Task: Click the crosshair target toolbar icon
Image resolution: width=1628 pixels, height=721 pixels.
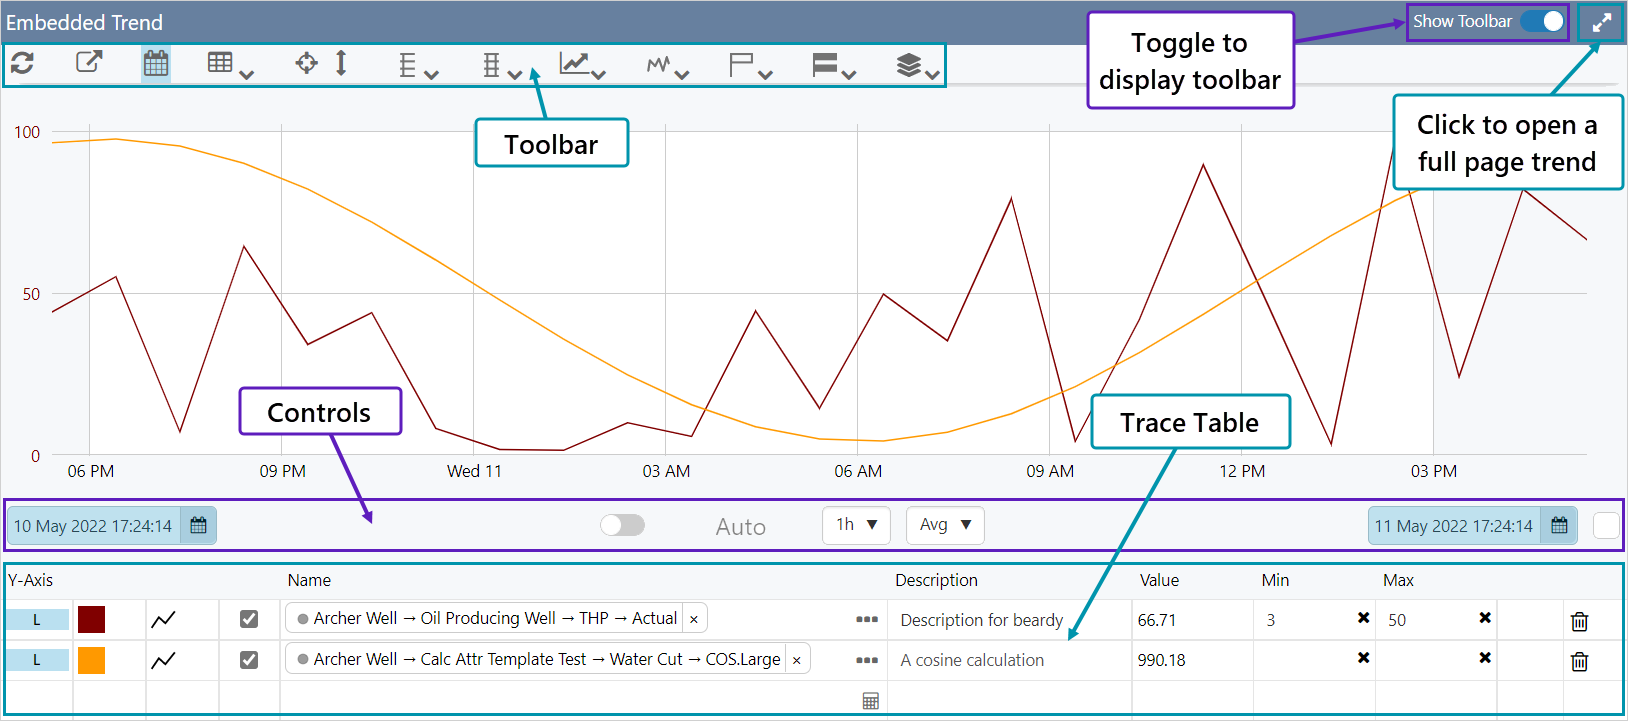Action: (x=307, y=63)
